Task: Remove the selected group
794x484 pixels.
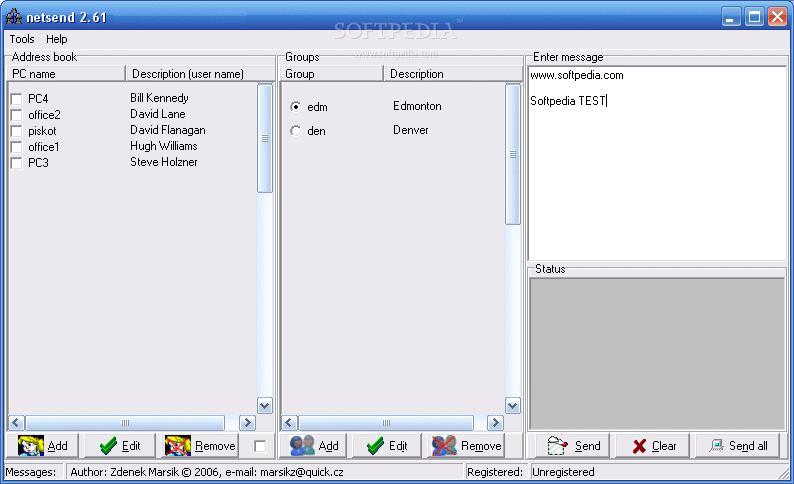Action: click(466, 446)
